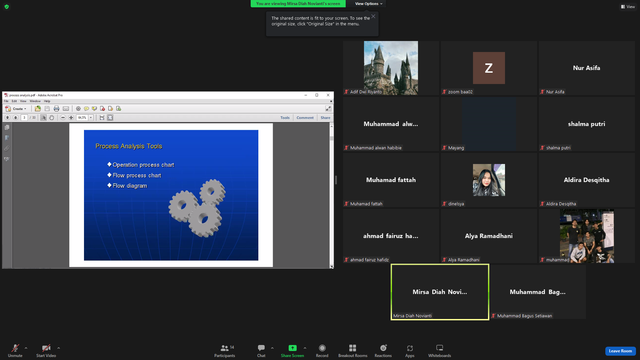Open the zoom level dropdown arrow
This screenshot has height=360, width=640.
click(91, 118)
